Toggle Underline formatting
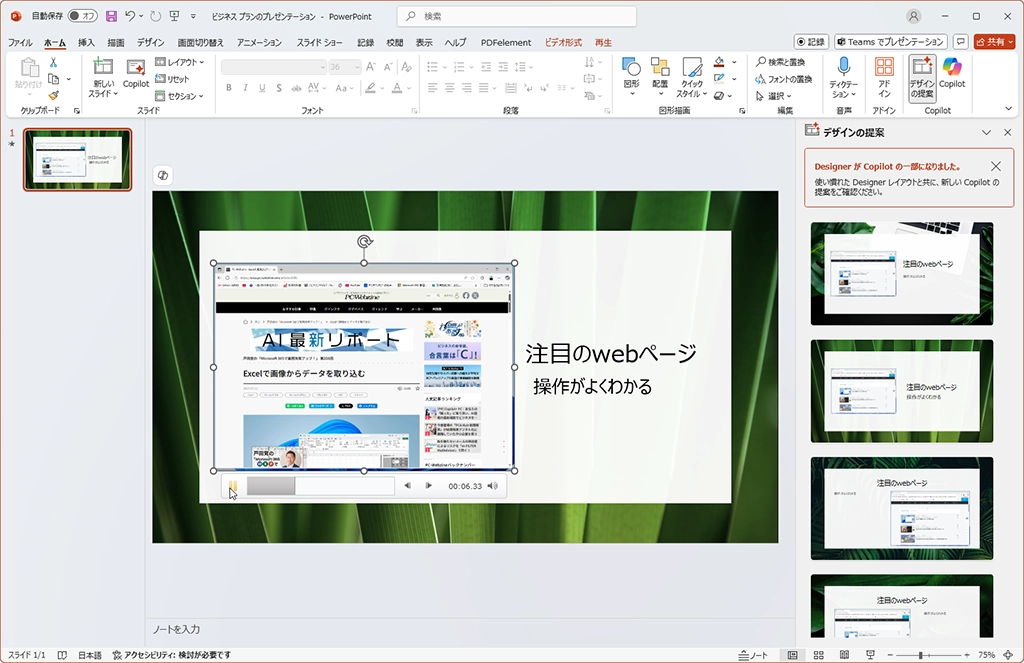 (263, 88)
